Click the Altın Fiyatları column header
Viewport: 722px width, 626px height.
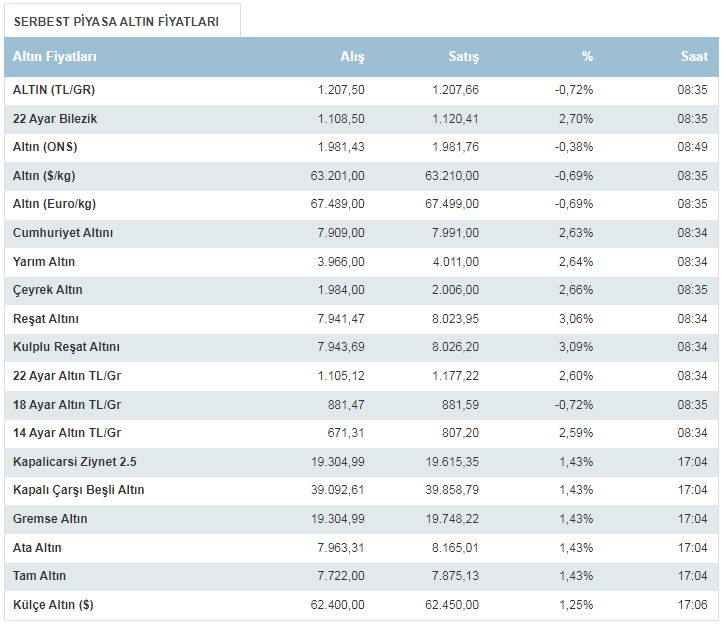coord(55,57)
